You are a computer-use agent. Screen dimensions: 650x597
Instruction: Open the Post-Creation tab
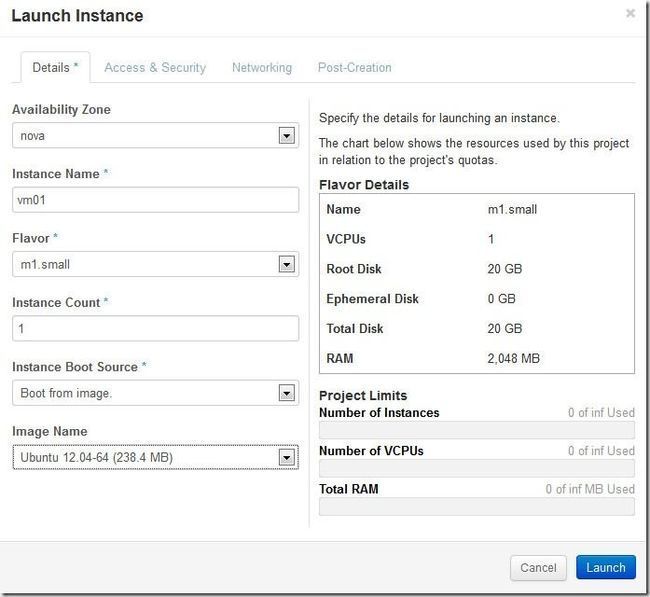354,68
